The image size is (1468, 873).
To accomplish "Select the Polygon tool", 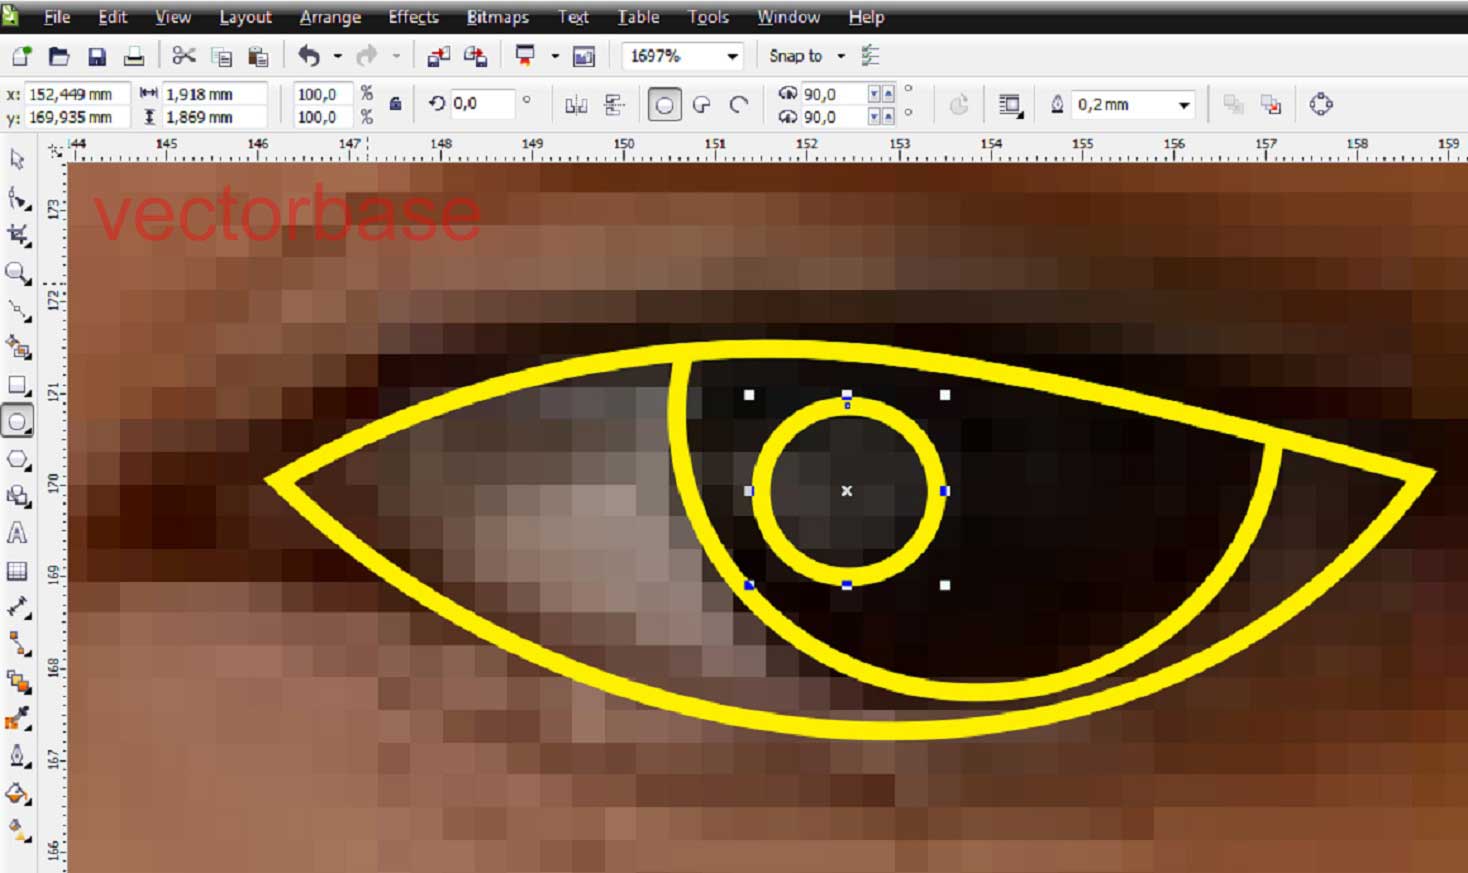I will [x=16, y=460].
